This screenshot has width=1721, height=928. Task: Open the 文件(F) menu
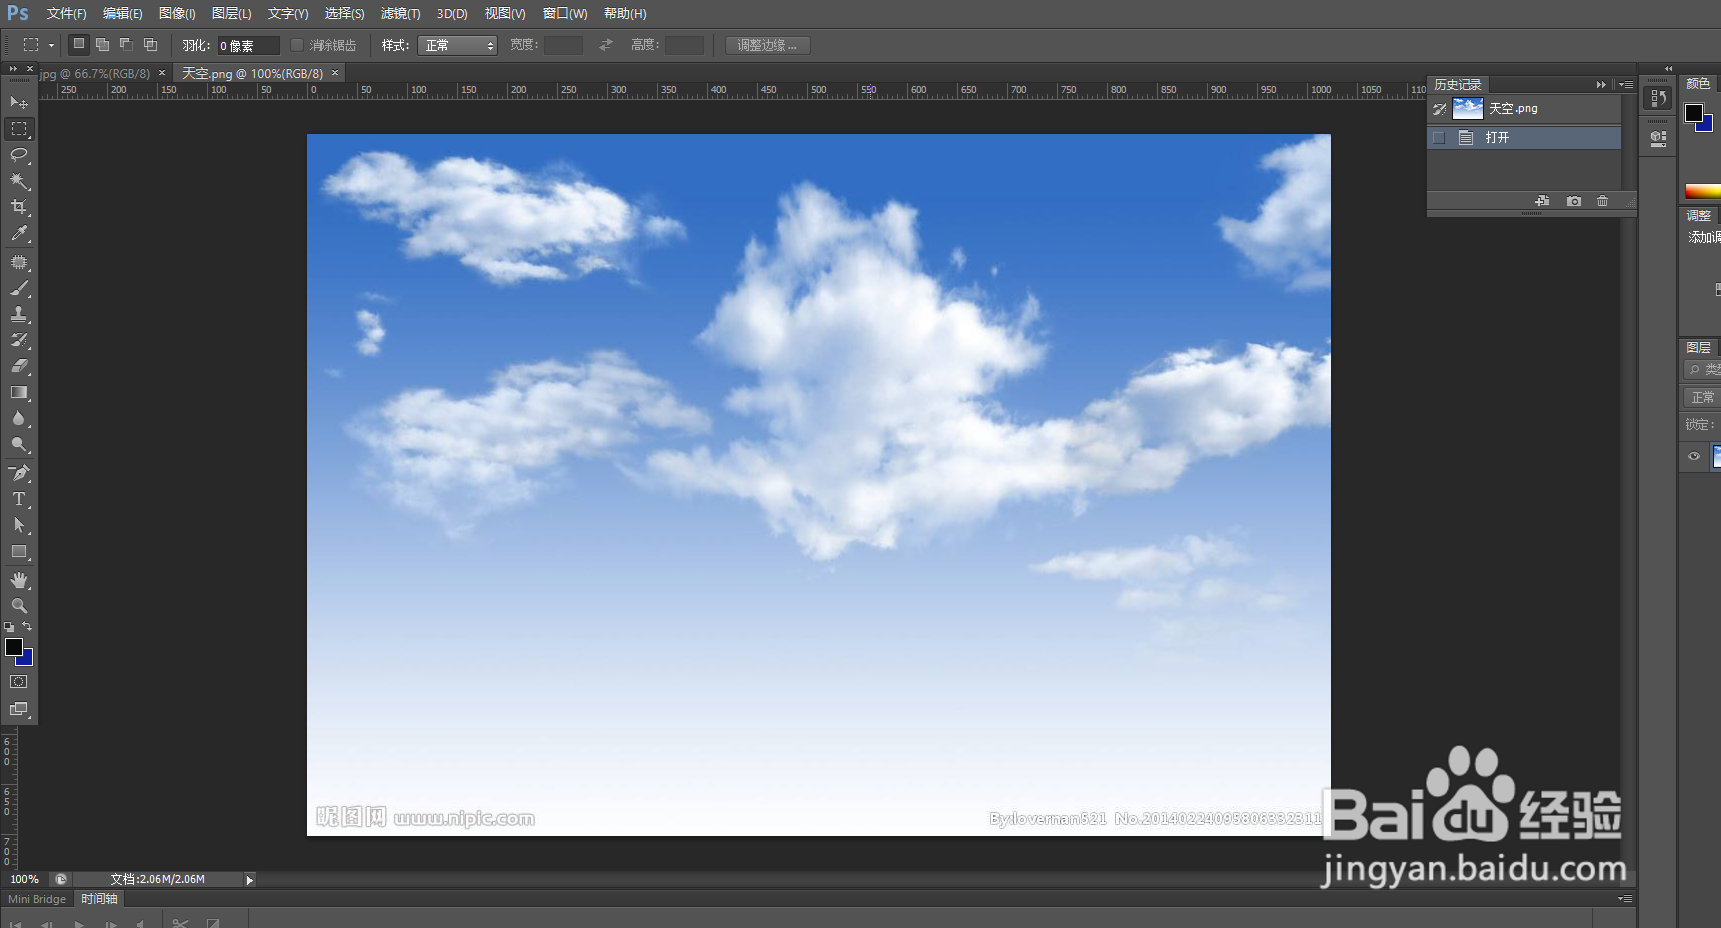coord(66,14)
